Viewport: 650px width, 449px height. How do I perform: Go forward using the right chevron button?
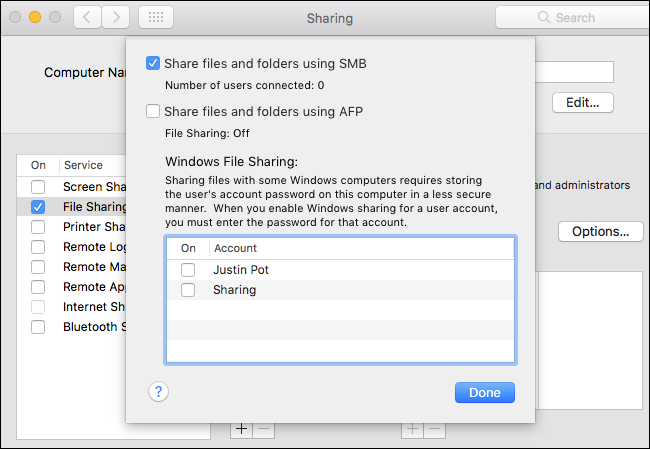click(x=116, y=17)
